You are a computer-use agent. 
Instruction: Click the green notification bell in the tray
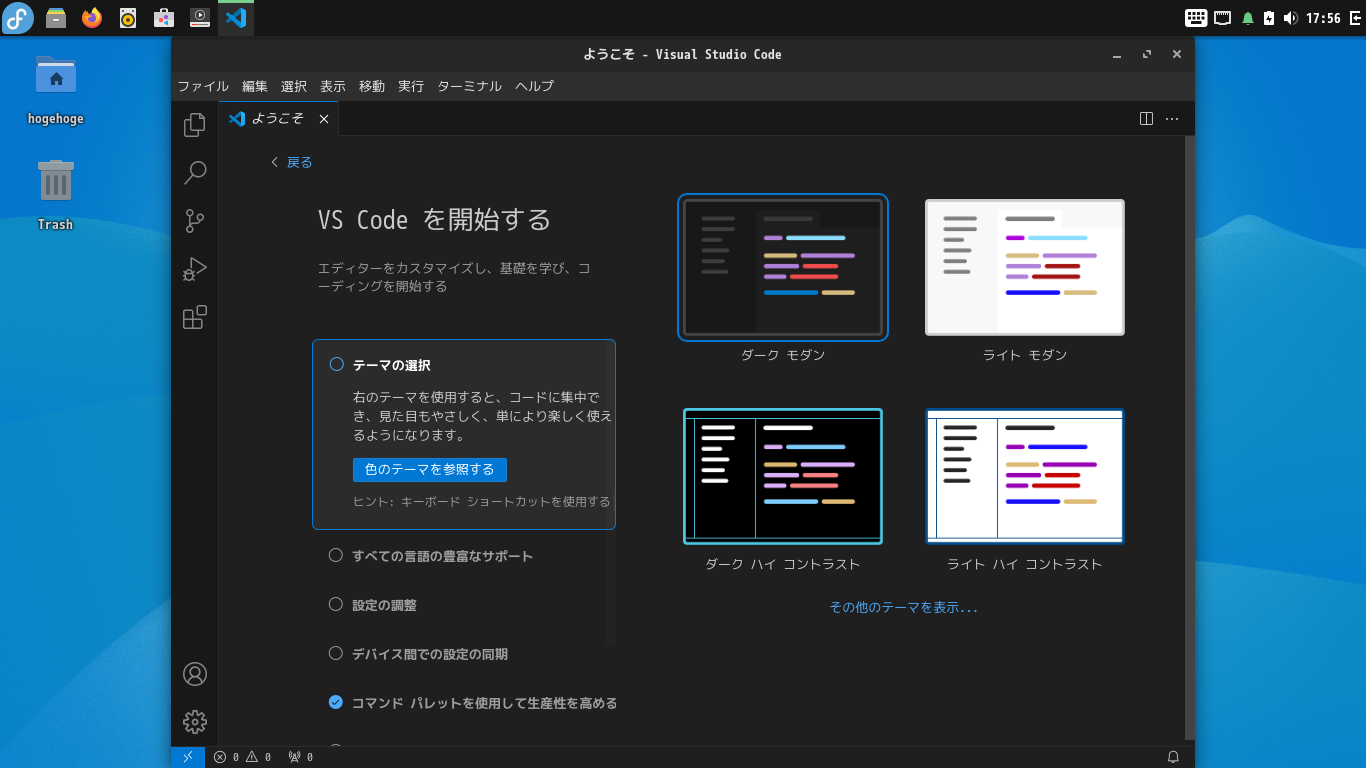pos(1248,18)
